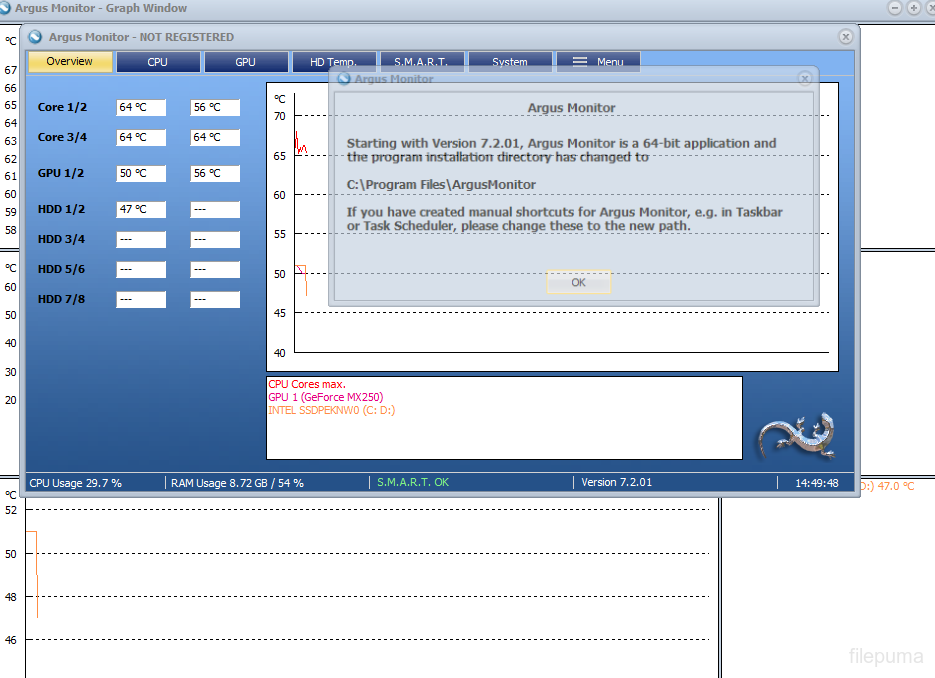Open the S.M.A.R.T. tab
The image size is (935, 678).
click(422, 62)
